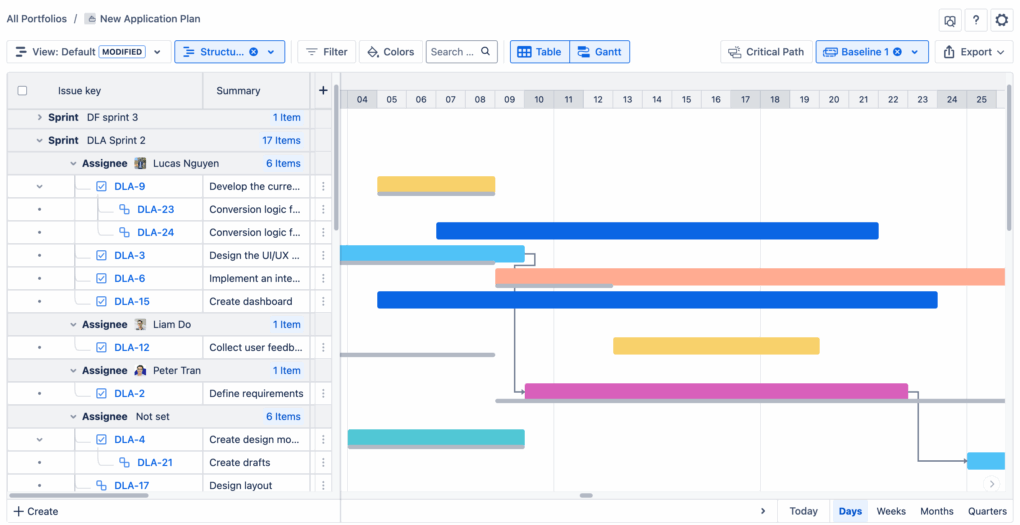
Task: Open row menu for DLA-23
Action: pyautogui.click(x=323, y=209)
